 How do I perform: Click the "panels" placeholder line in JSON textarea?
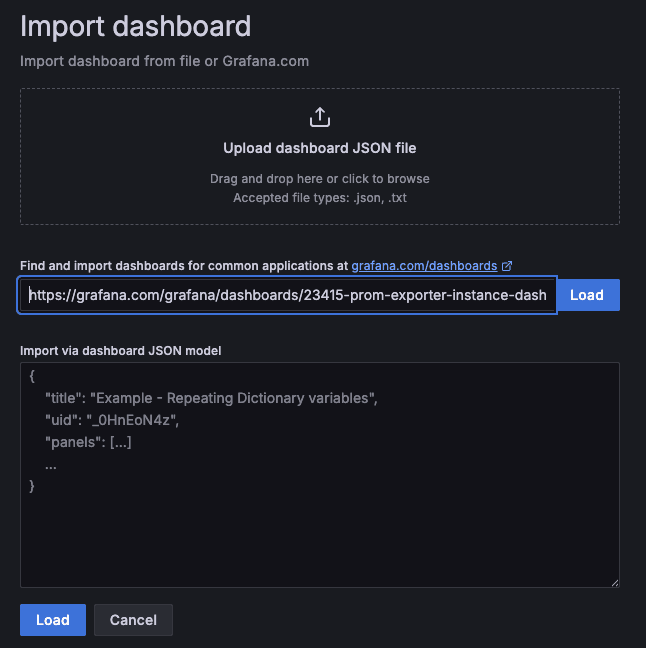(88, 442)
